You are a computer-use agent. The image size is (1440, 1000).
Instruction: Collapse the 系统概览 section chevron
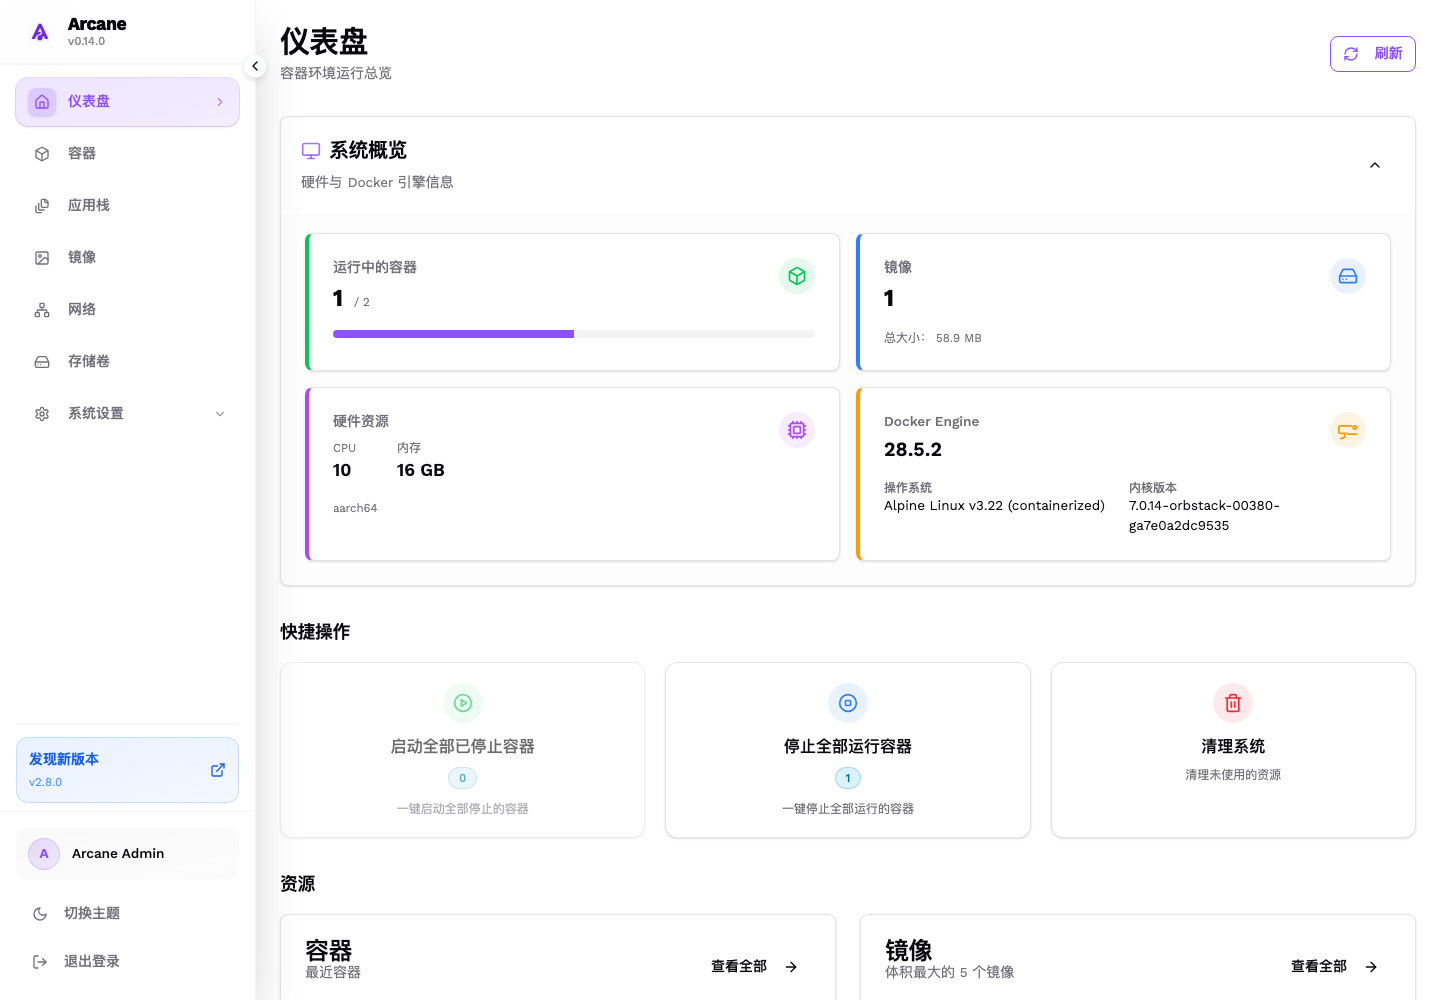coord(1375,165)
